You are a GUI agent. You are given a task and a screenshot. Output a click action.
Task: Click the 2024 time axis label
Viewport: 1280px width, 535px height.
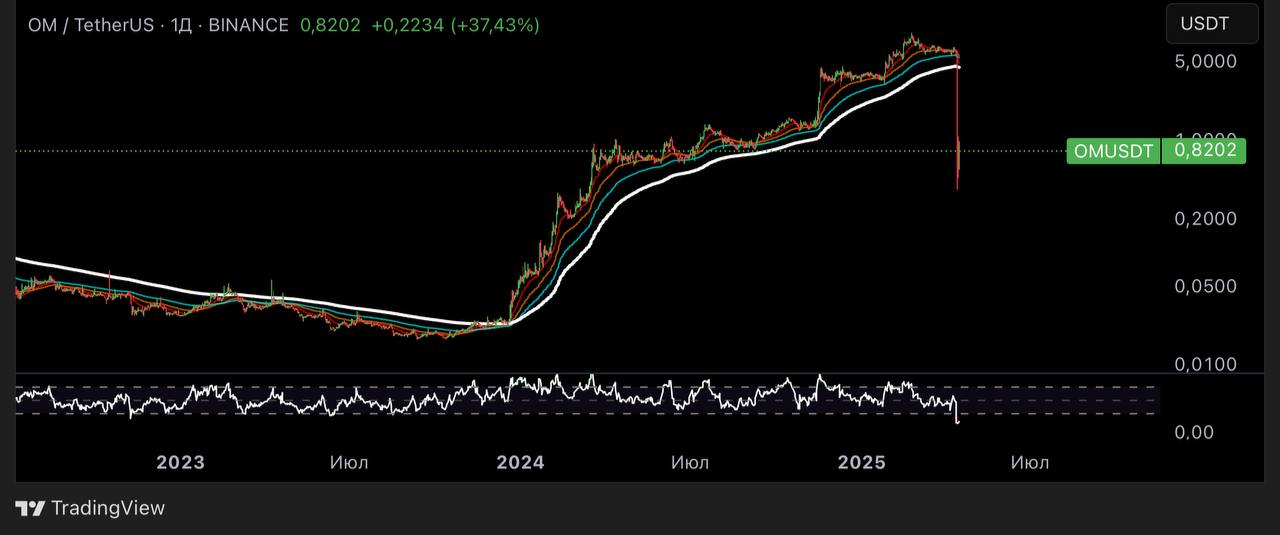coord(520,462)
